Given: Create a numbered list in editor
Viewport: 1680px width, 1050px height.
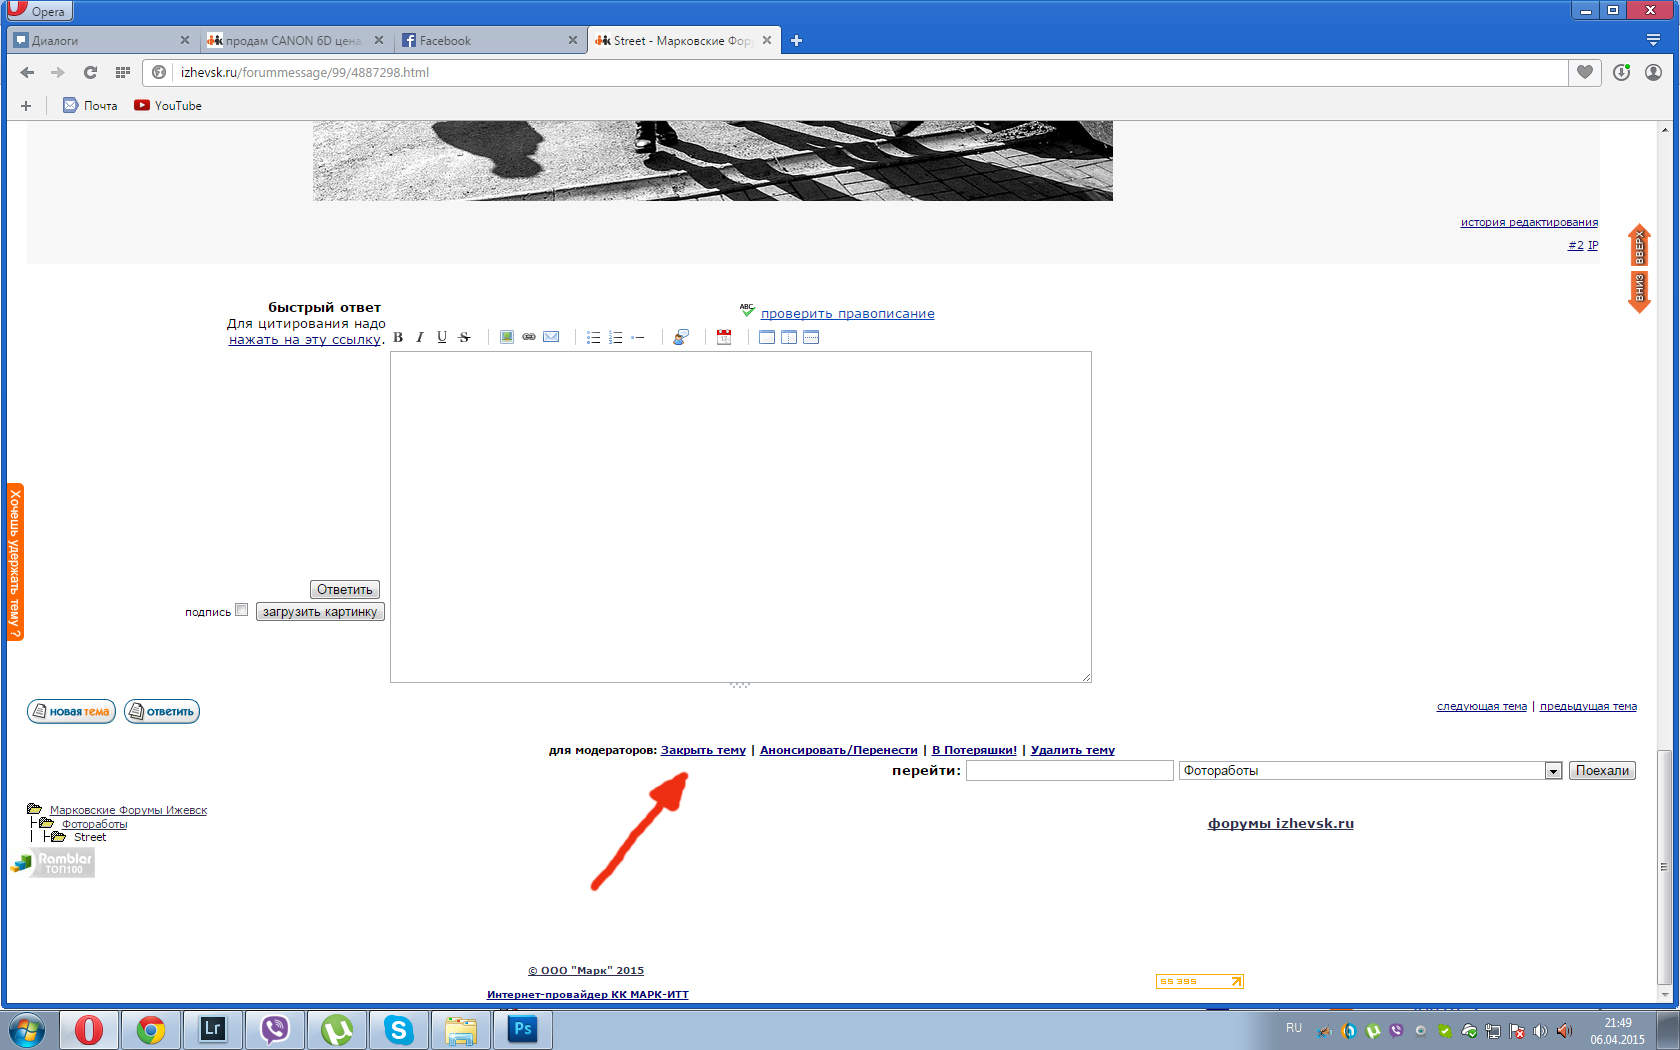Looking at the screenshot, I should point(616,337).
